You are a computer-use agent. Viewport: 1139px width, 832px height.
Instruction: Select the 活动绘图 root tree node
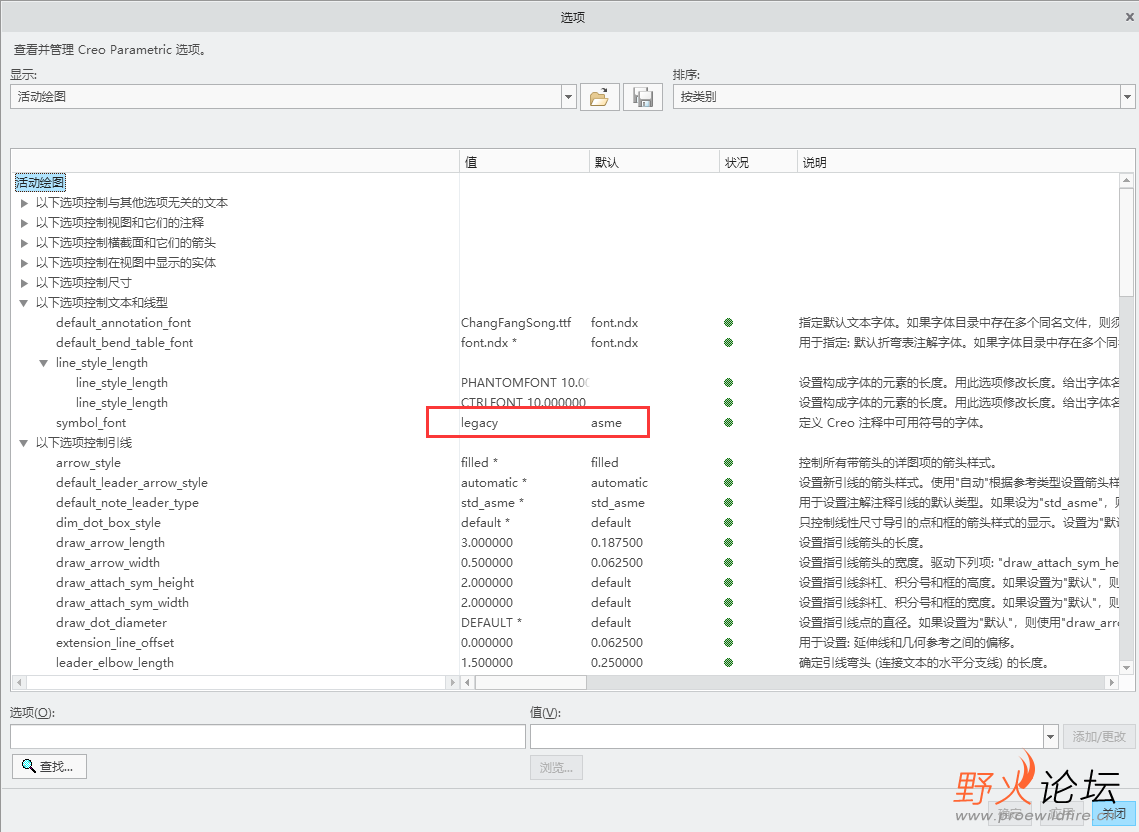(x=41, y=182)
